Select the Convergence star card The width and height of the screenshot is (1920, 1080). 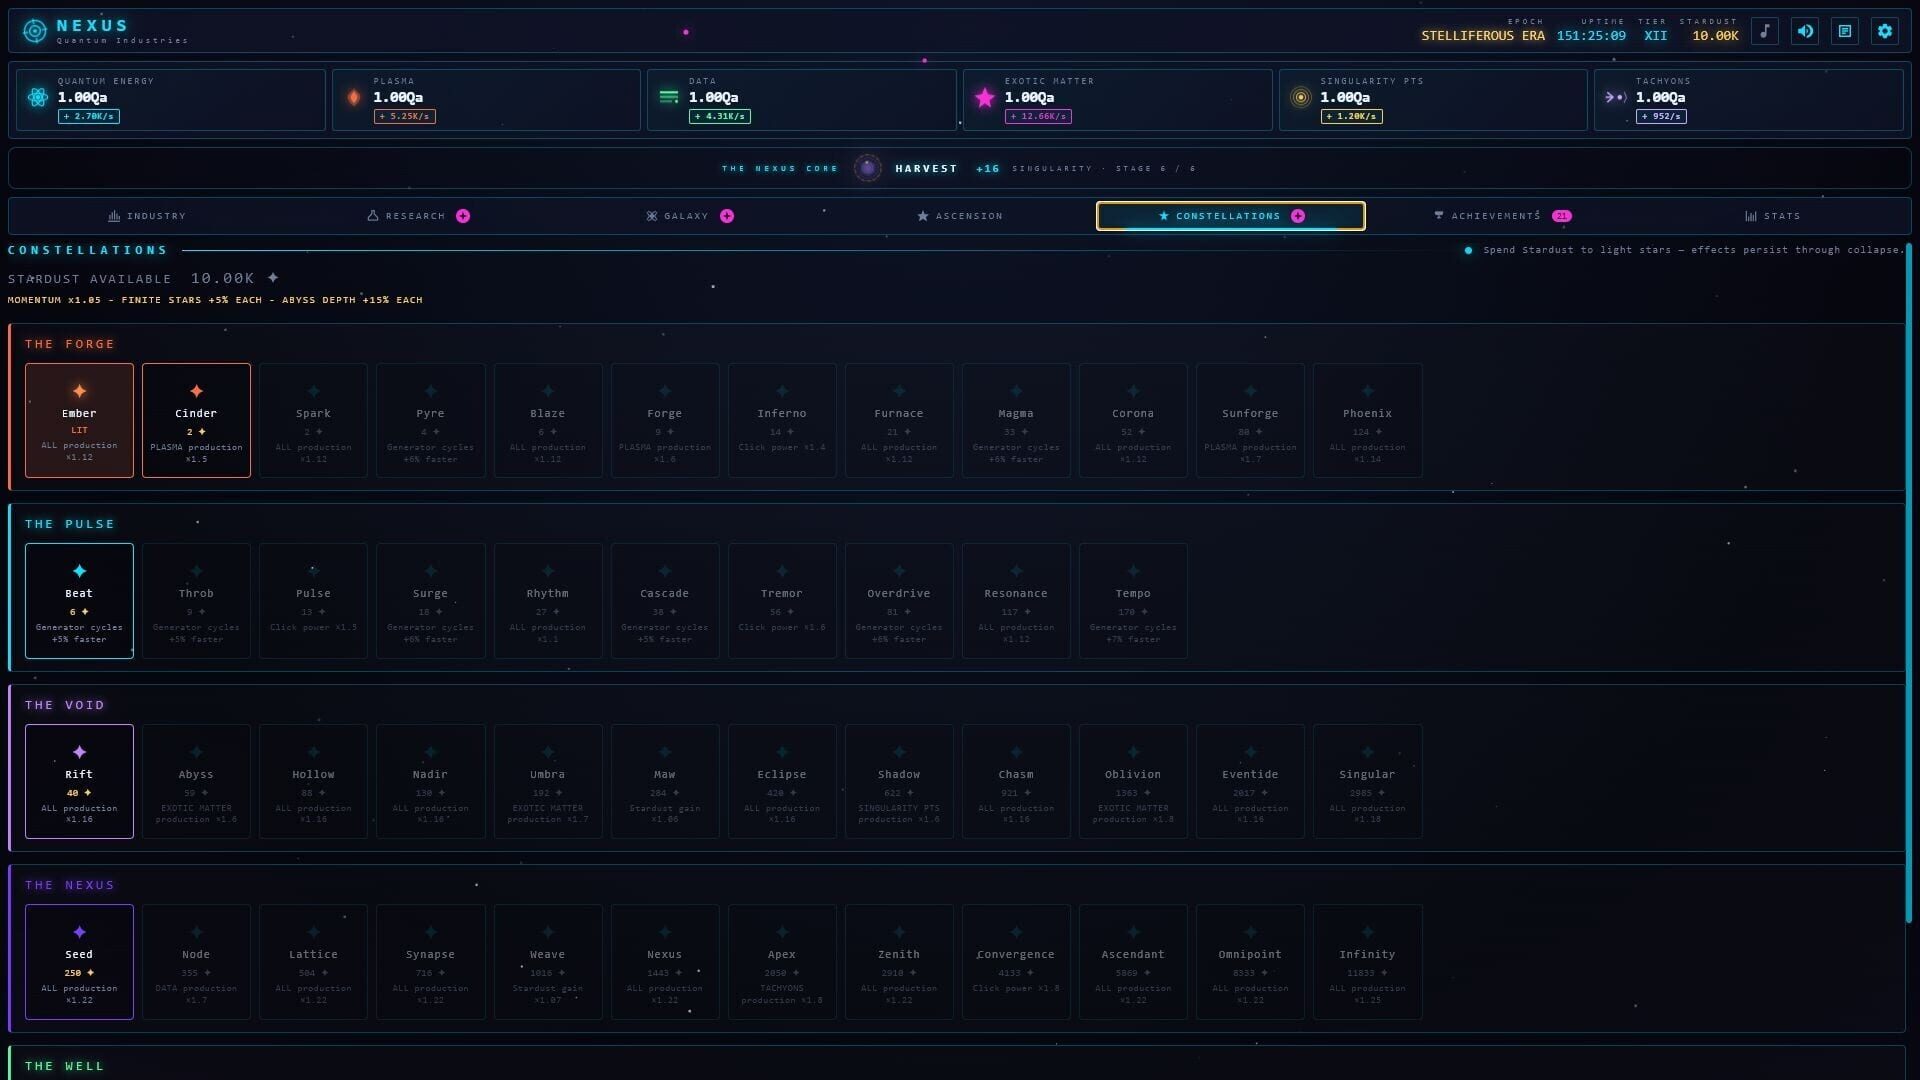point(1016,962)
